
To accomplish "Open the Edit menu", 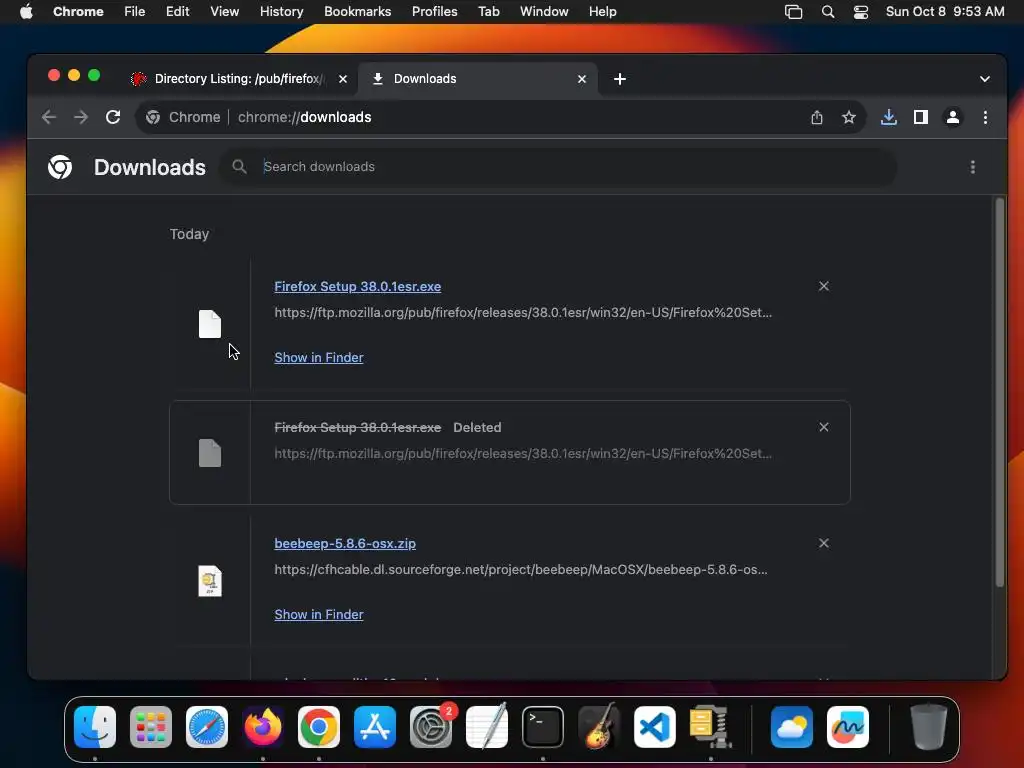I will point(177,11).
